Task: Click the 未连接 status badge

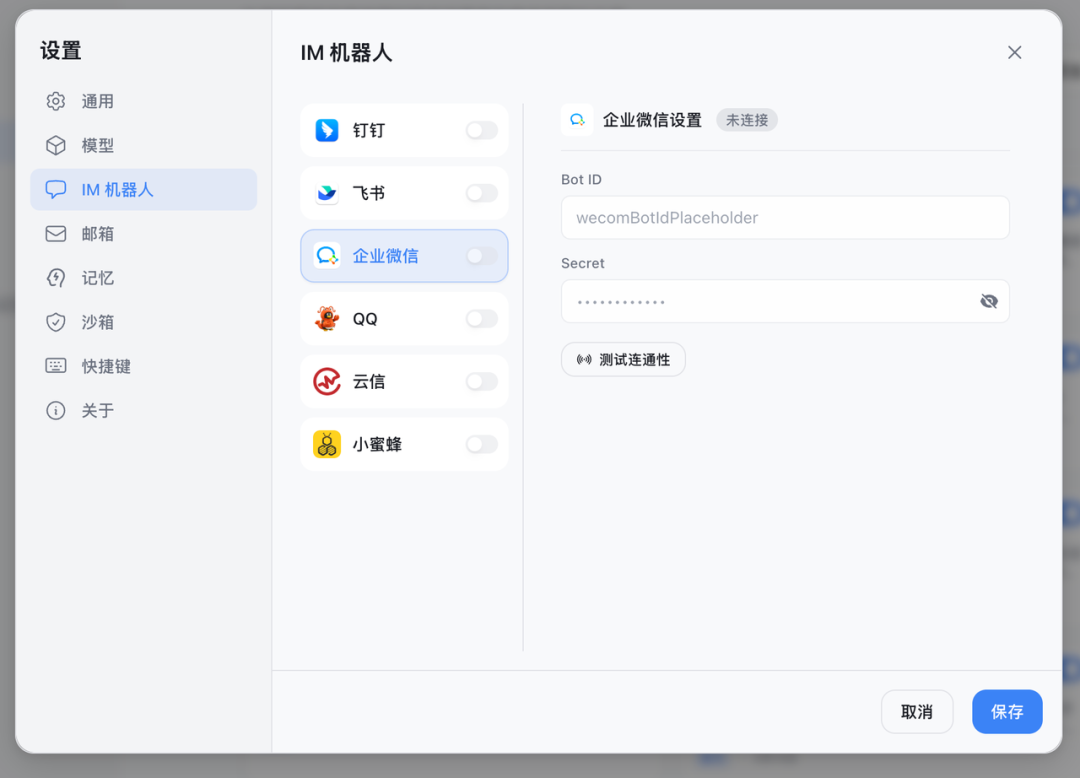Action: (x=747, y=120)
